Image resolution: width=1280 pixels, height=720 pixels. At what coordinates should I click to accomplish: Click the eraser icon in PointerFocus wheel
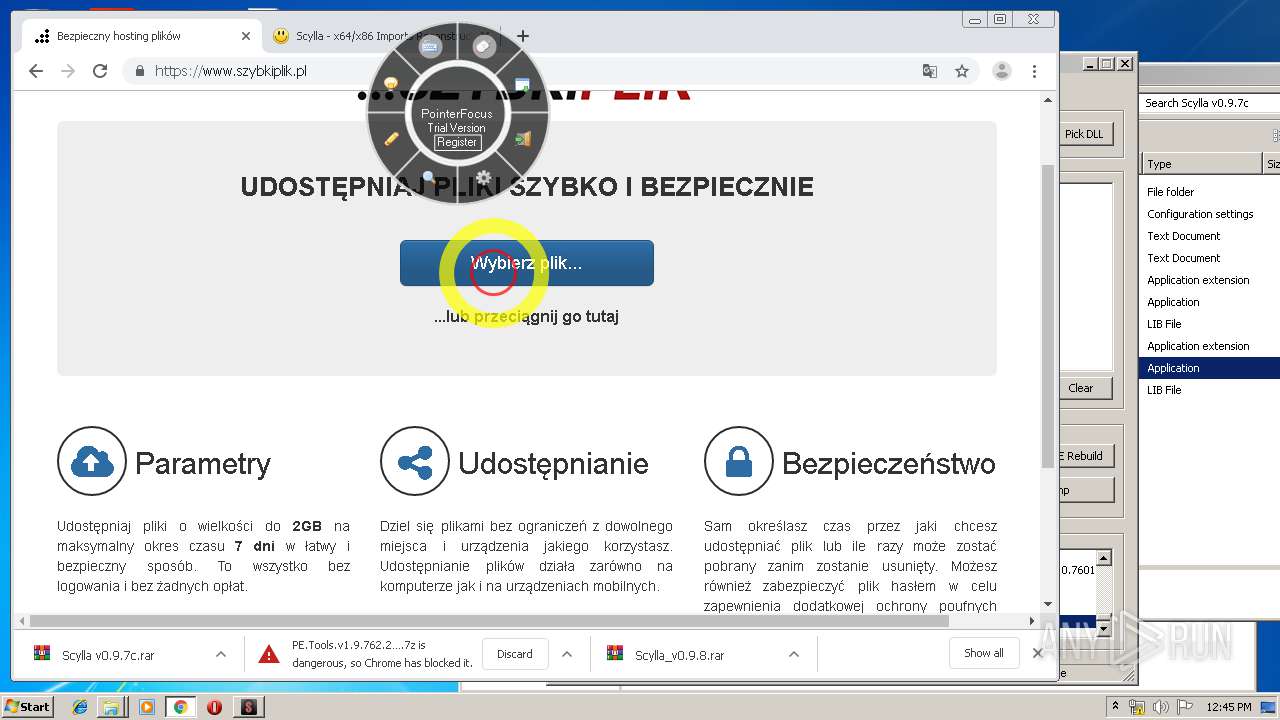pyautogui.click(x=484, y=46)
